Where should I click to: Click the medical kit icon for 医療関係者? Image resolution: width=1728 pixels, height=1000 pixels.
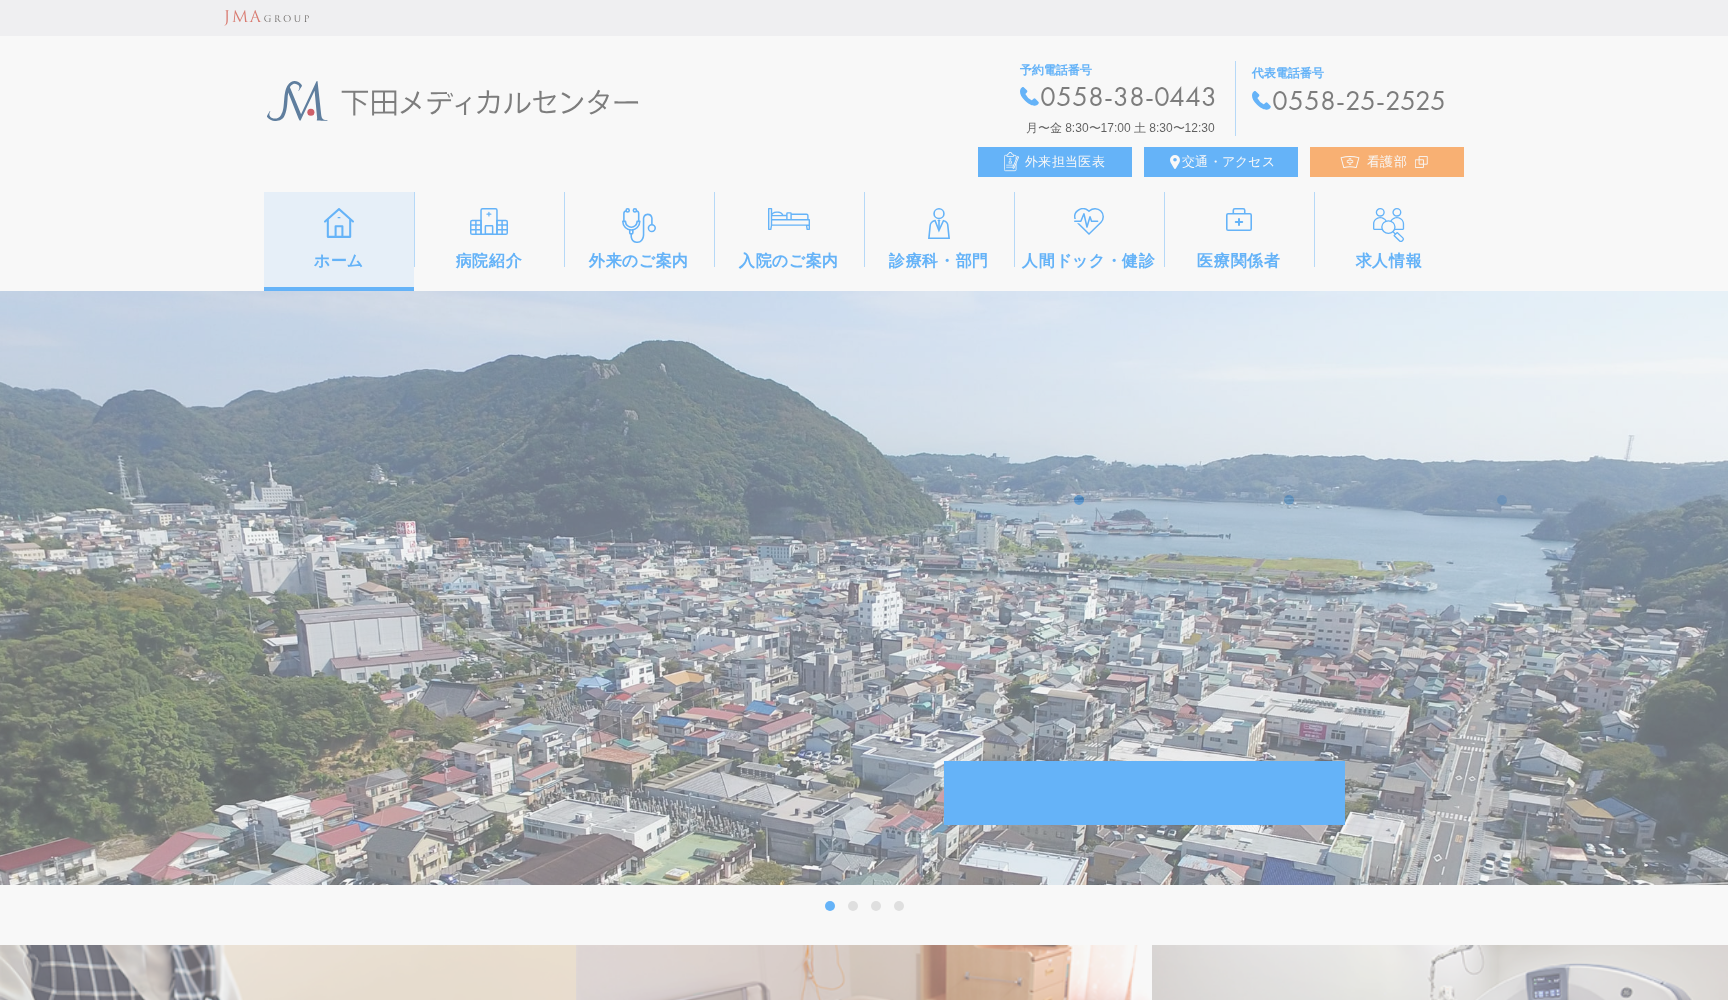pos(1238,220)
